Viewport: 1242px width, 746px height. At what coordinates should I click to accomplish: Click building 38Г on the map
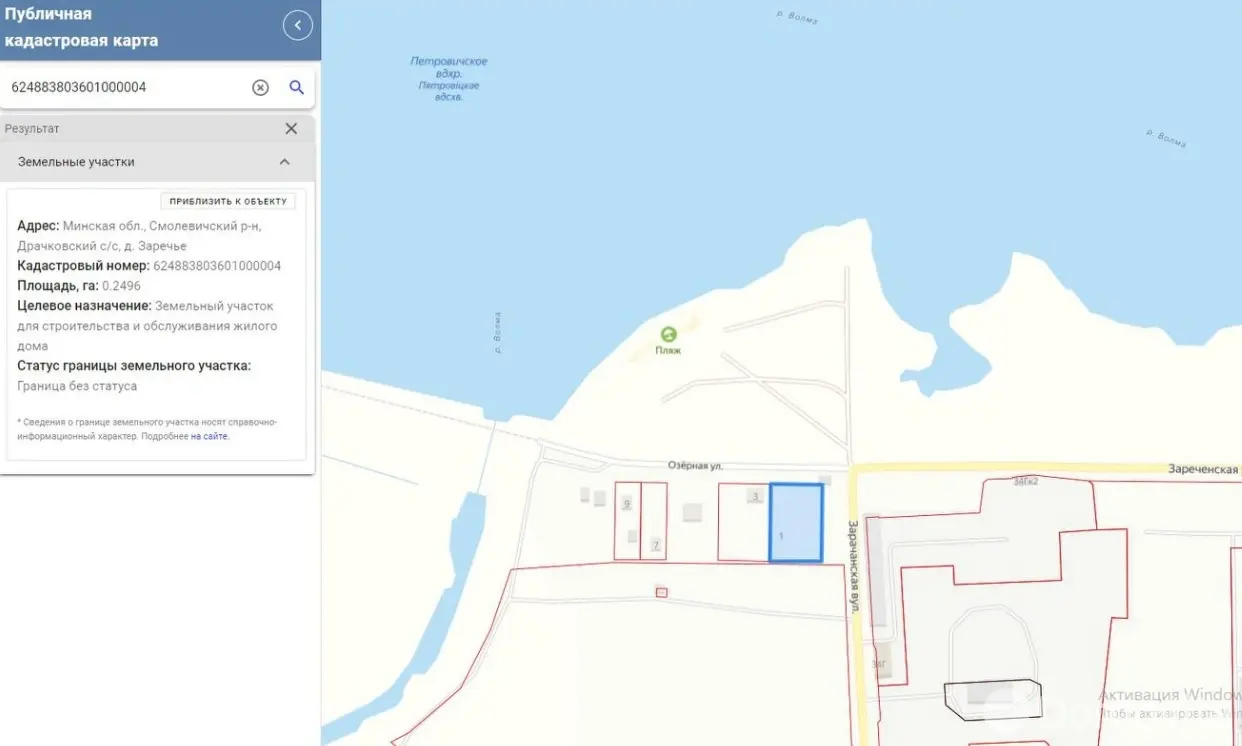[878, 663]
